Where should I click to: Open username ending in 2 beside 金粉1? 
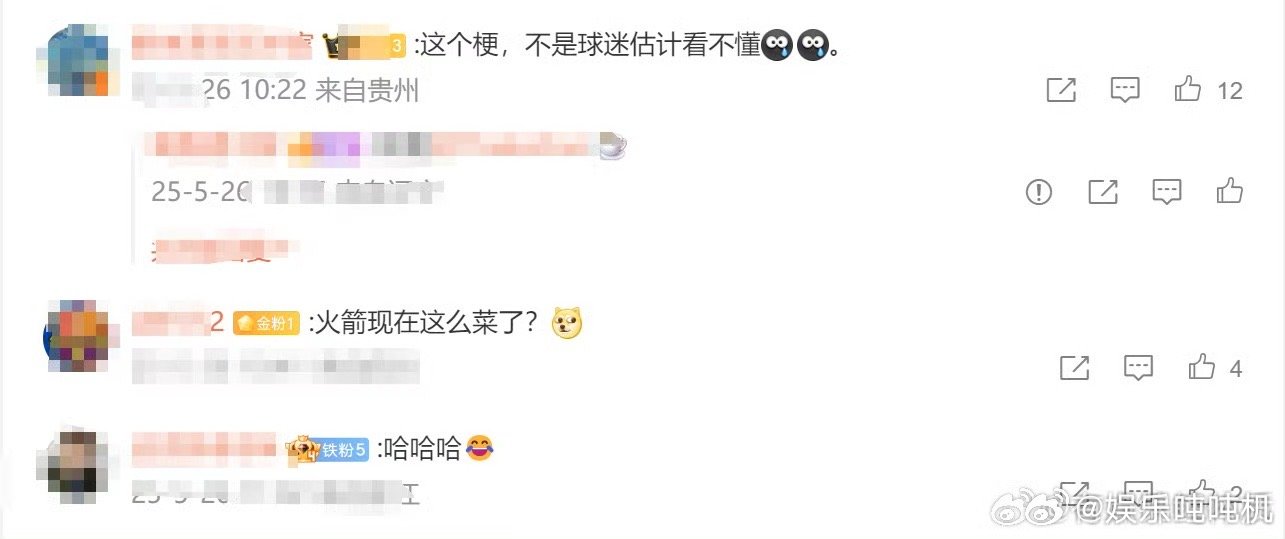178,322
